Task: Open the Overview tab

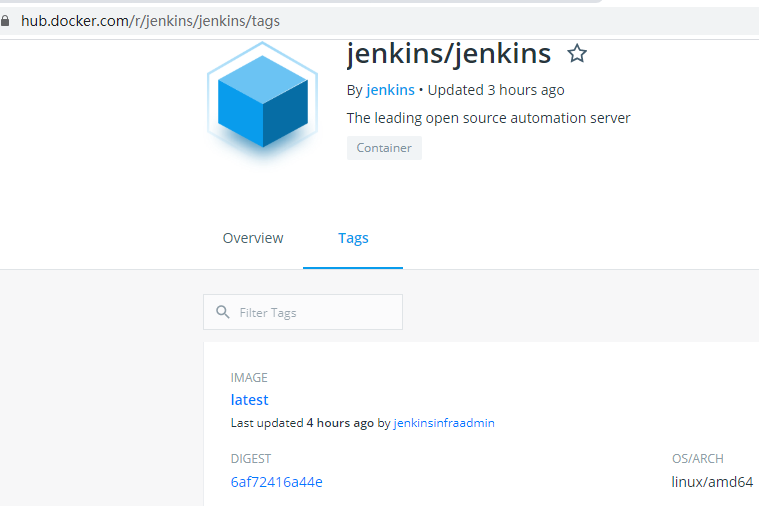Action: [x=253, y=238]
